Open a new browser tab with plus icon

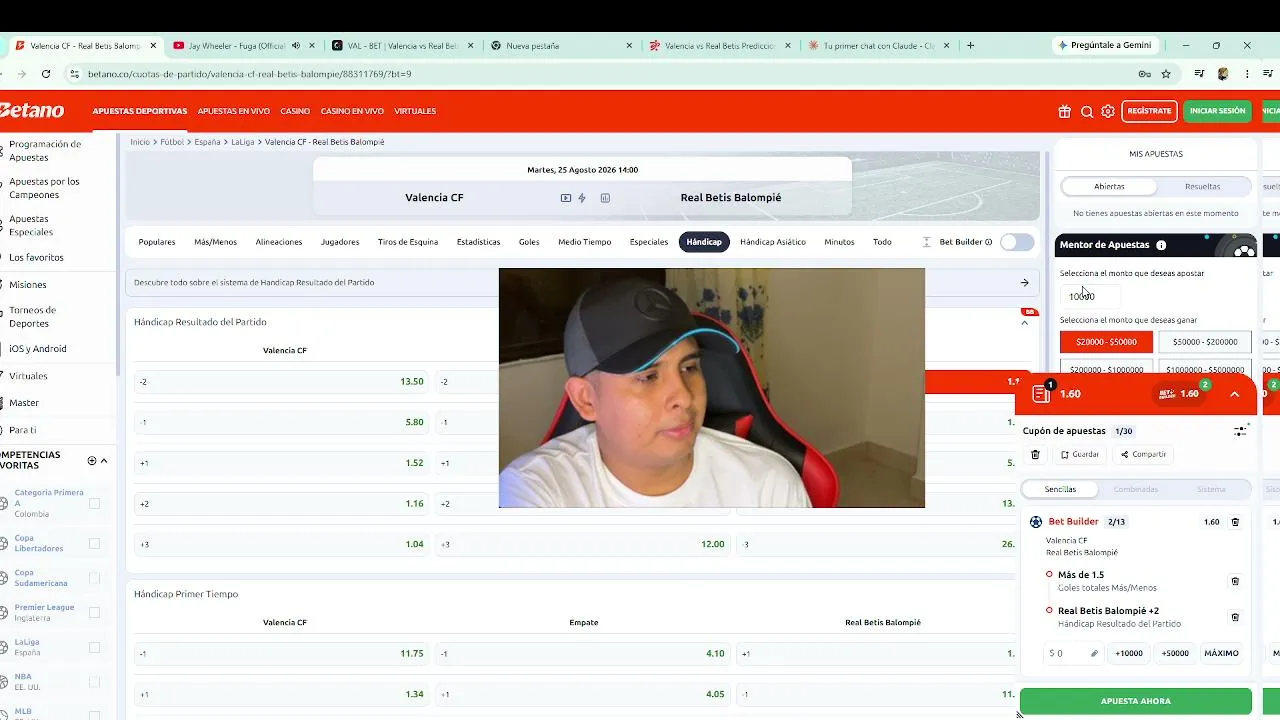pyautogui.click(x=970, y=45)
